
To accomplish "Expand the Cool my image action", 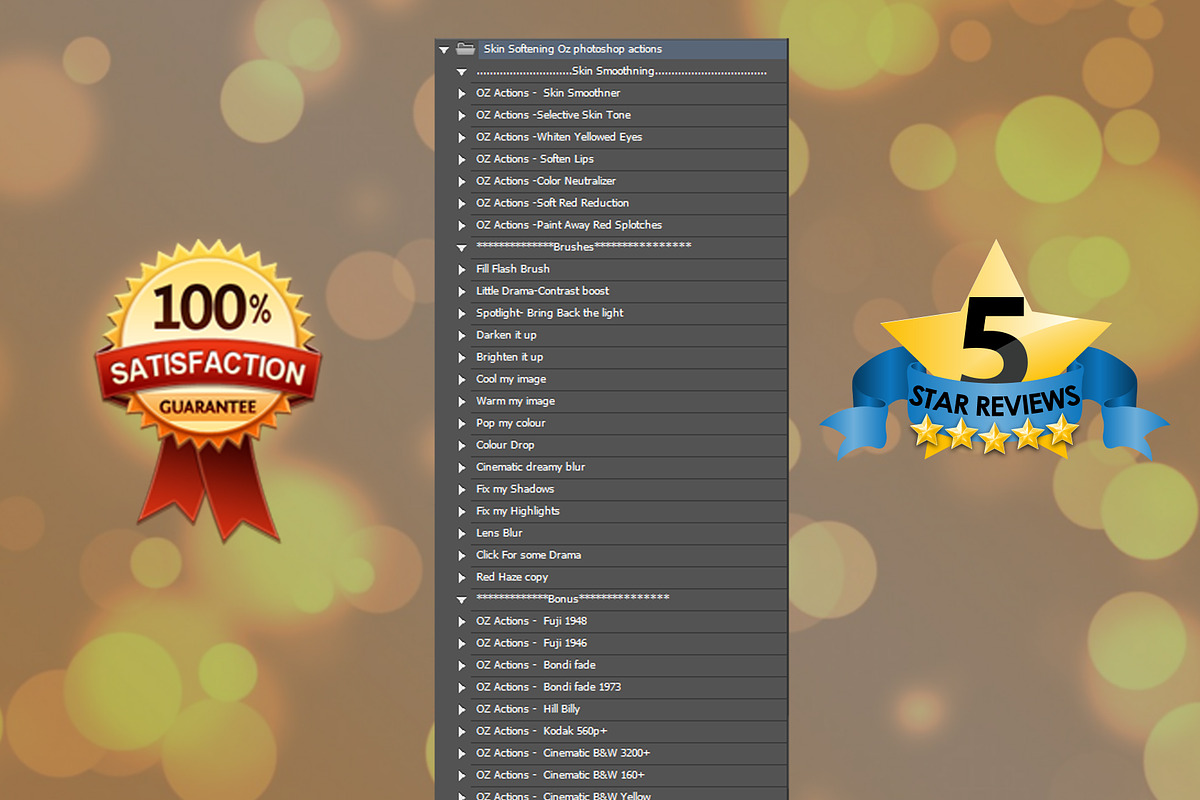I will click(462, 379).
